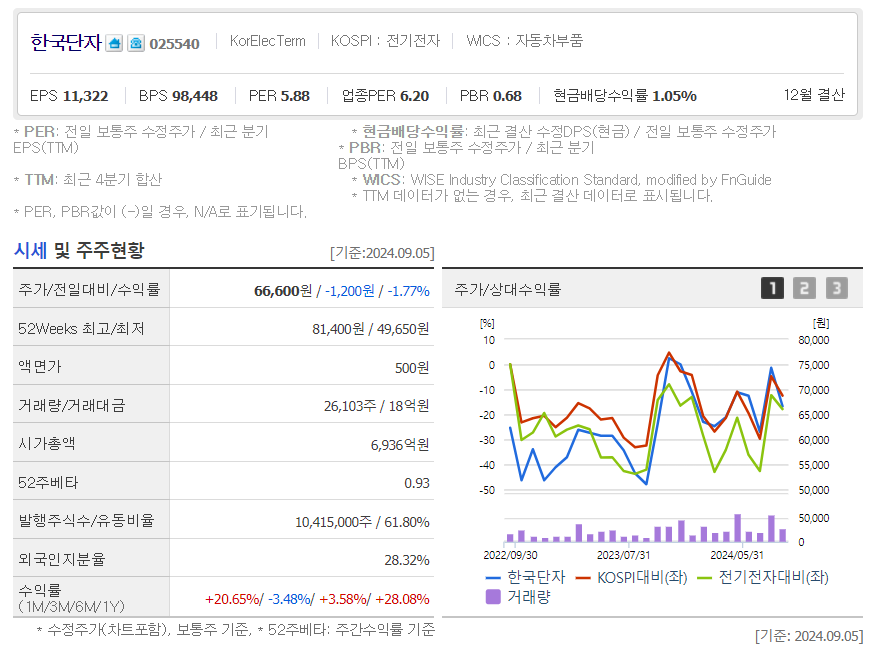Click 10,415,000주 / 61.80% value
This screenshot has width=882, height=649.
point(362,522)
